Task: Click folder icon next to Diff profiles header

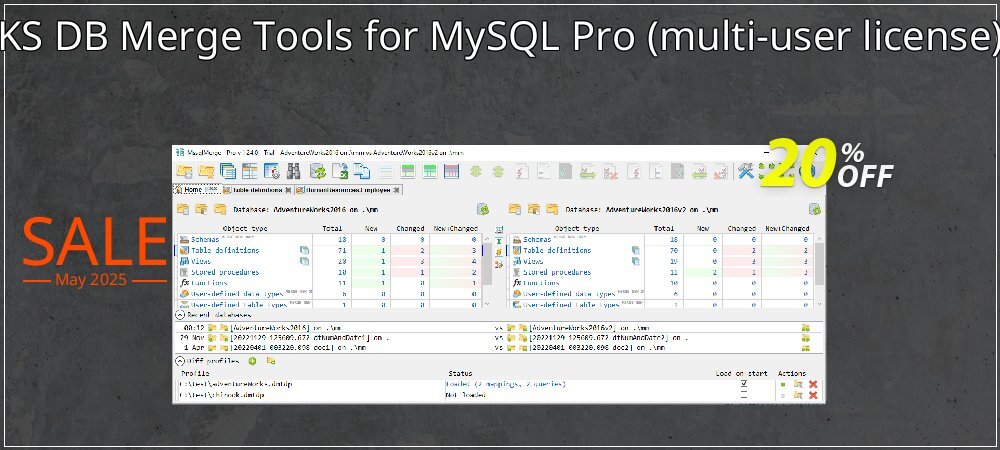Action: (x=271, y=361)
